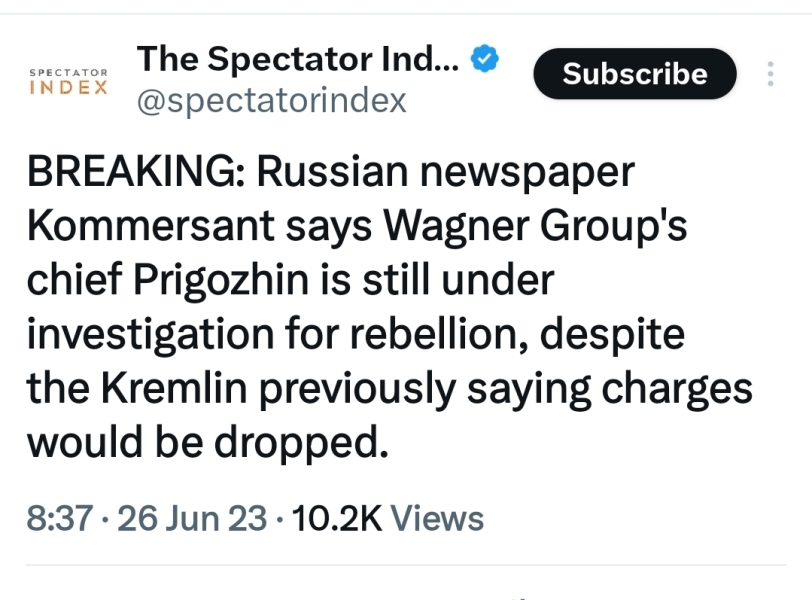Click the 8:37 timestamp
Screen dimensions: 812x600
(61, 519)
